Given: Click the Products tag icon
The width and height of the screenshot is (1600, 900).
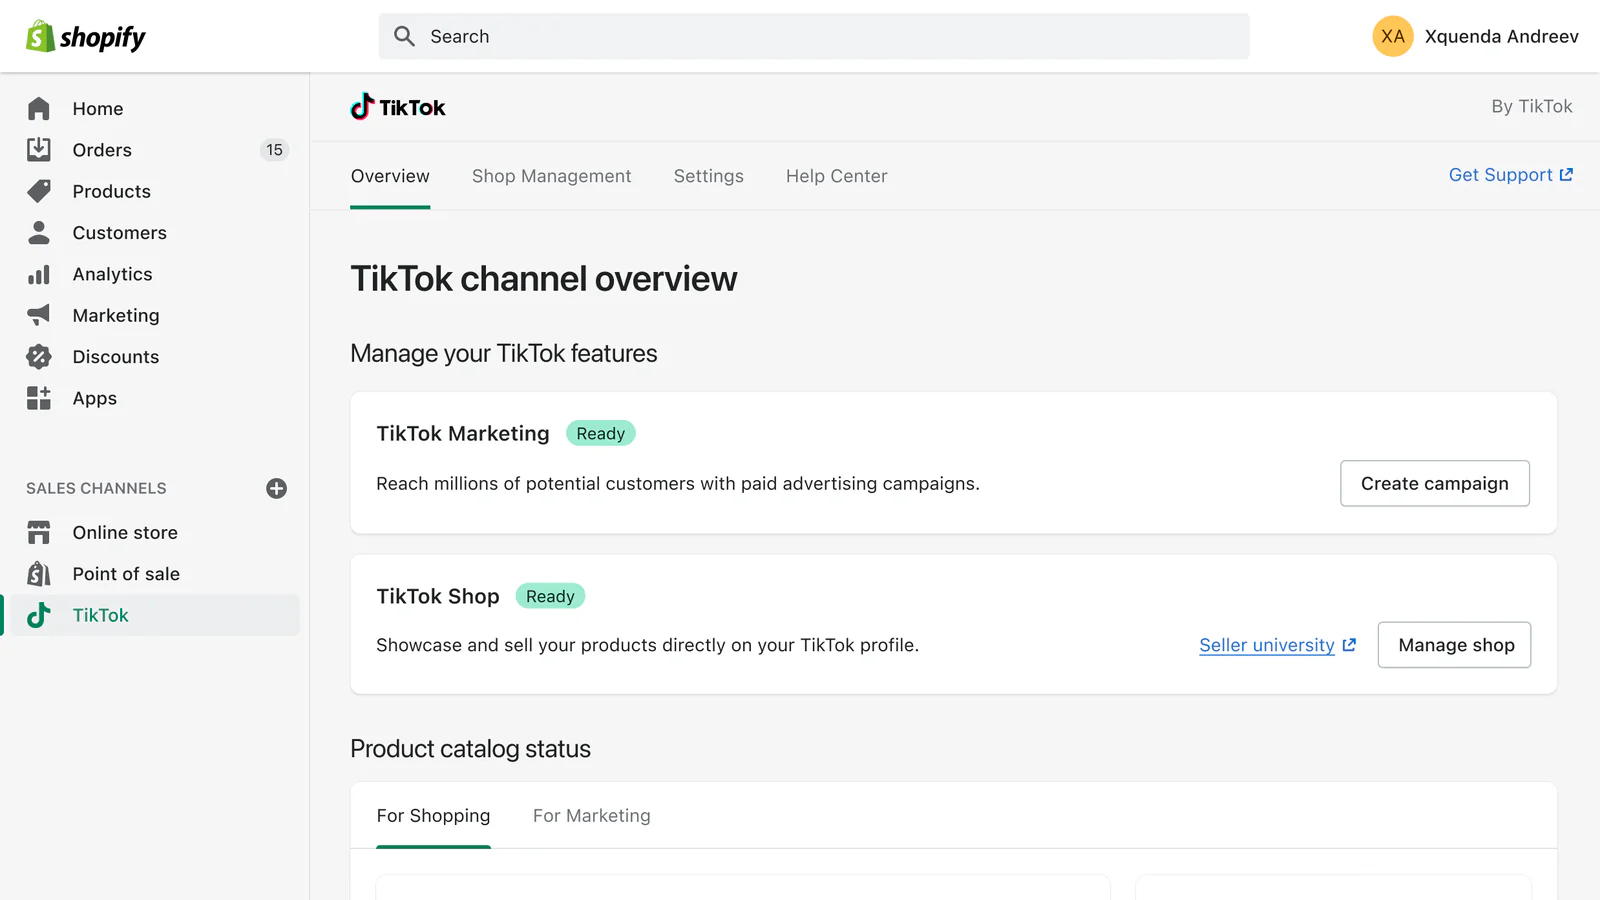Looking at the screenshot, I should [x=38, y=191].
